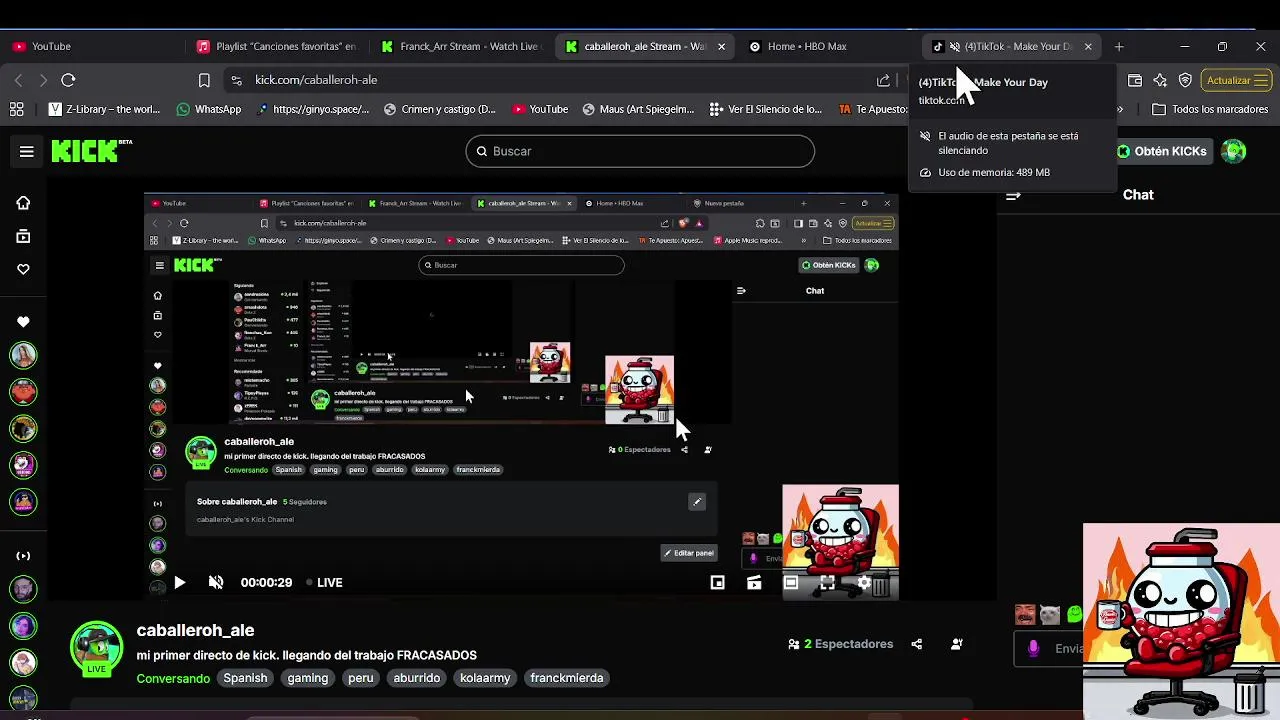The height and width of the screenshot is (720, 1280).
Task: Select the peru tag
Action: pos(361,678)
